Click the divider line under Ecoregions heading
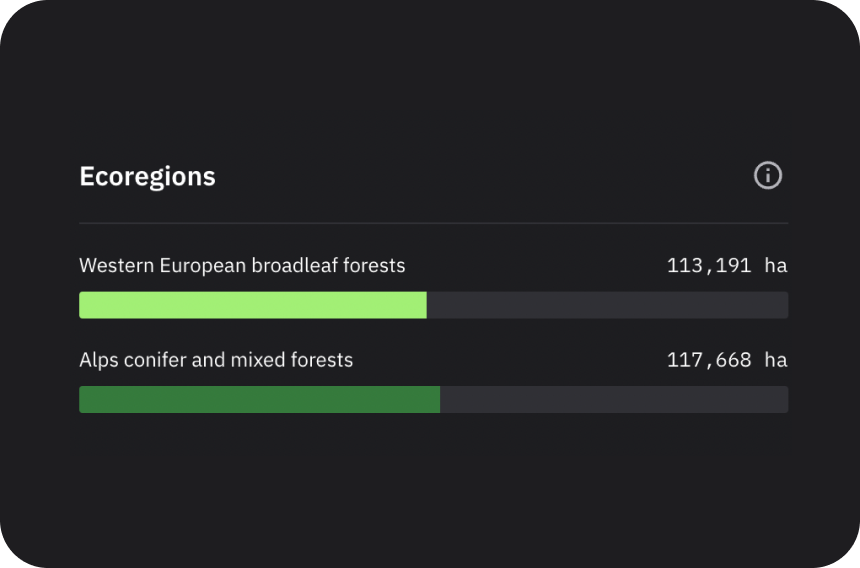 (x=433, y=223)
